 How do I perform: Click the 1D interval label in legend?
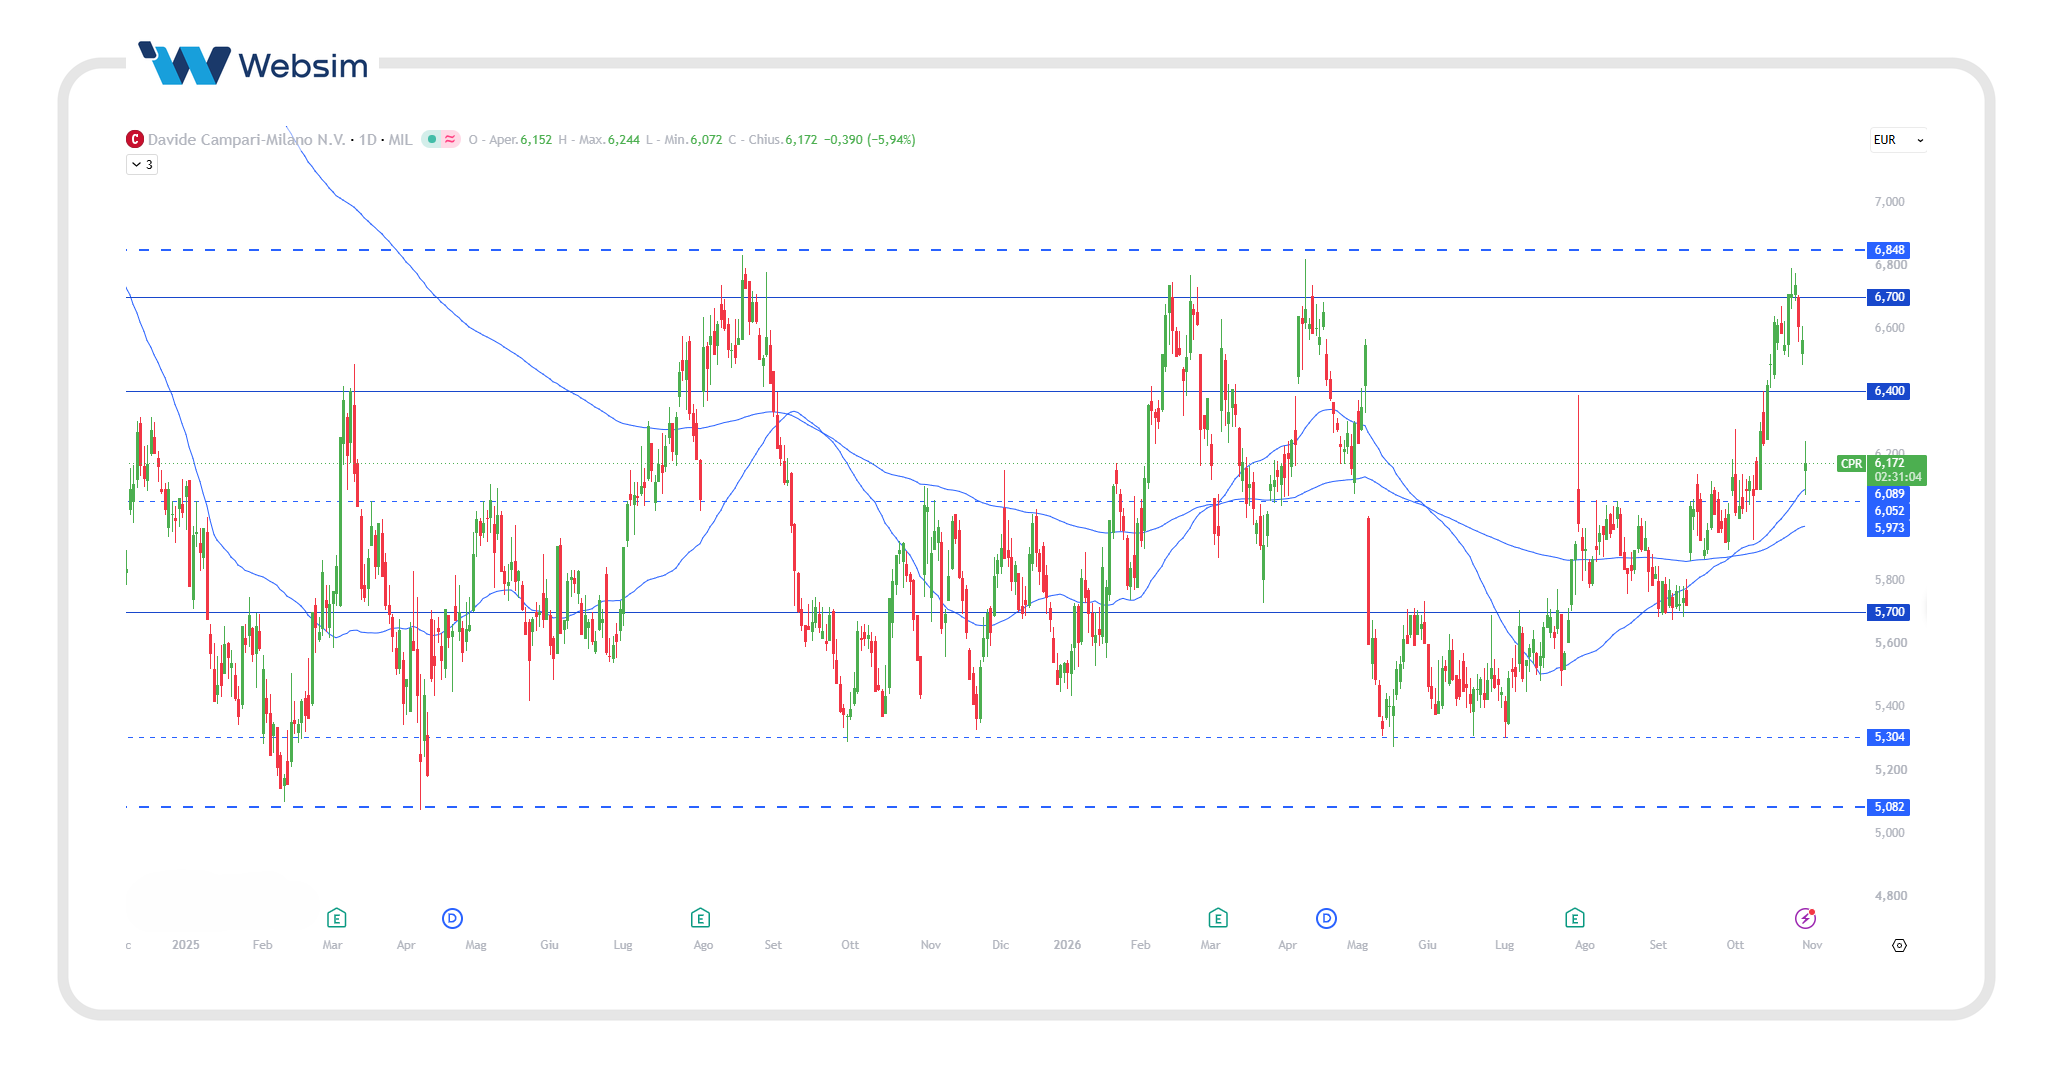click(x=368, y=139)
